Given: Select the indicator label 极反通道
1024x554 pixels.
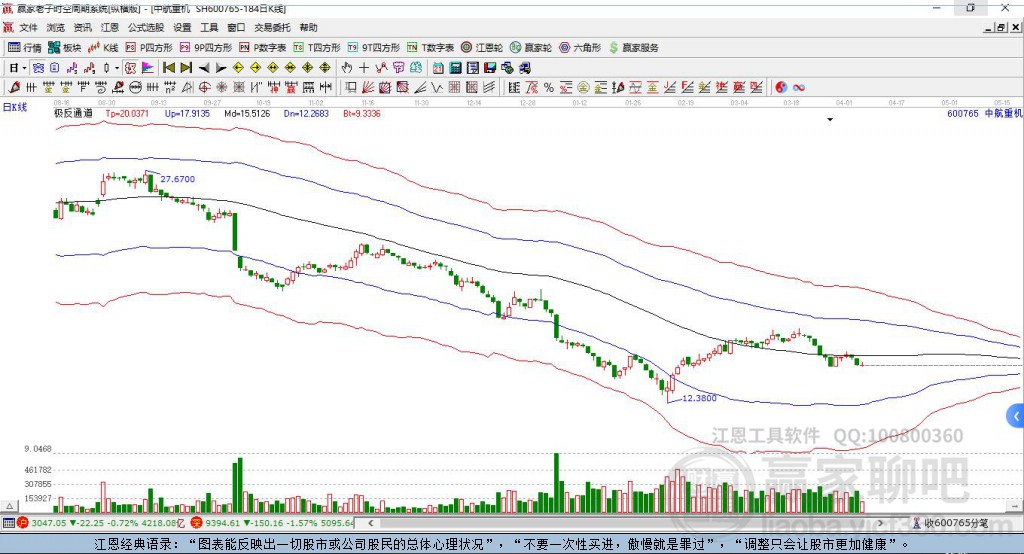Looking at the screenshot, I should 73,113.
